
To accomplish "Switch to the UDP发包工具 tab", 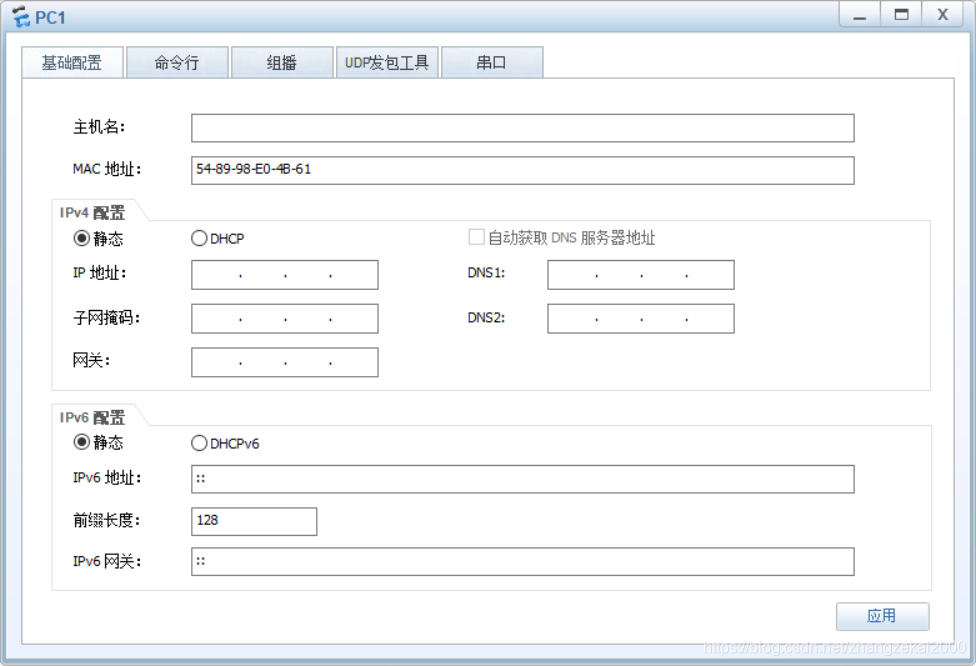I will pyautogui.click(x=387, y=62).
